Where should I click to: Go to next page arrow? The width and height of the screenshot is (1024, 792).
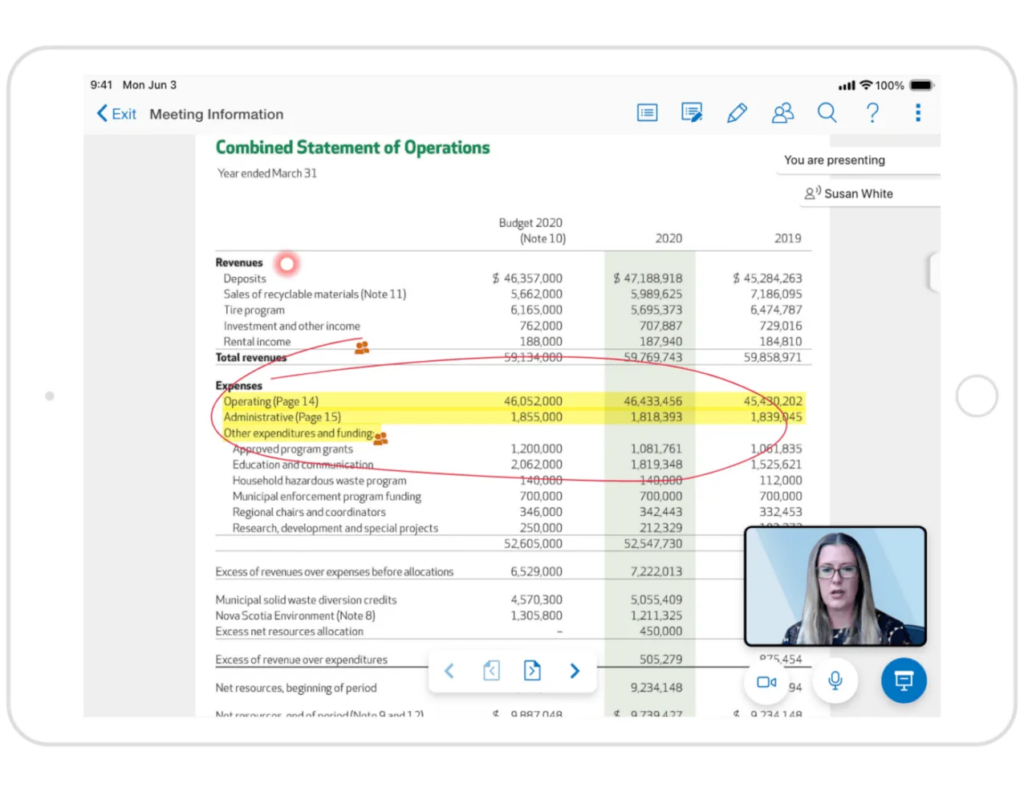[575, 671]
